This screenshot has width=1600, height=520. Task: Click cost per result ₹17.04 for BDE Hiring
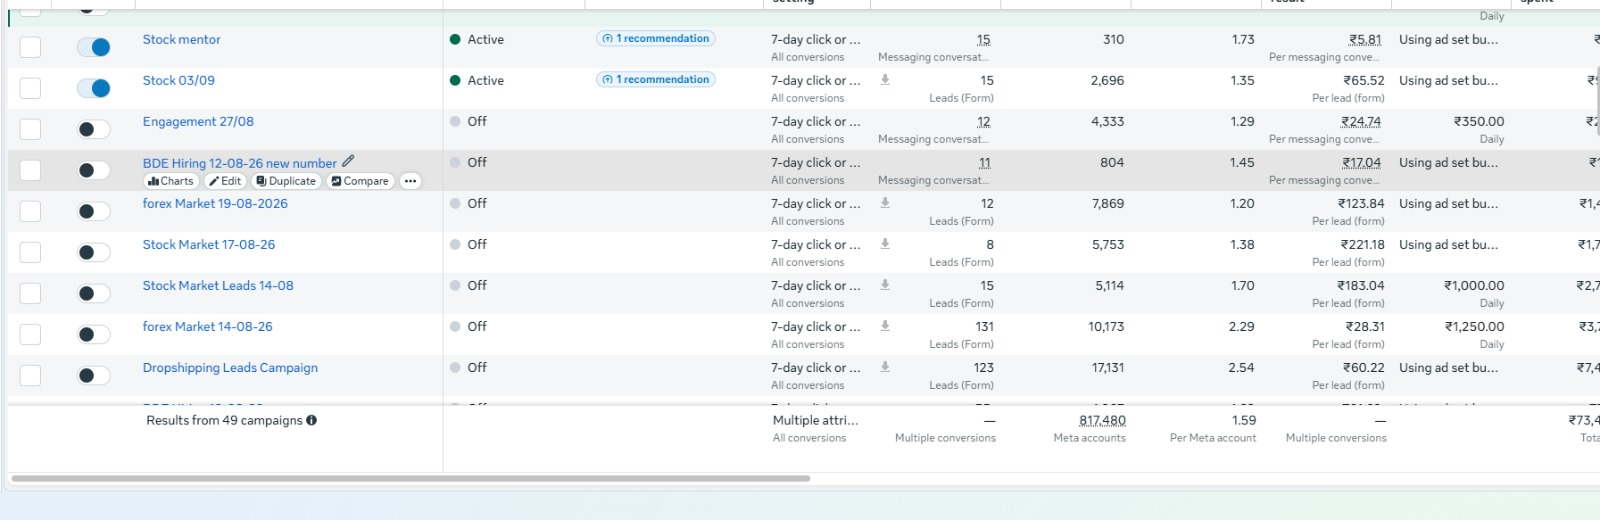pos(1361,162)
